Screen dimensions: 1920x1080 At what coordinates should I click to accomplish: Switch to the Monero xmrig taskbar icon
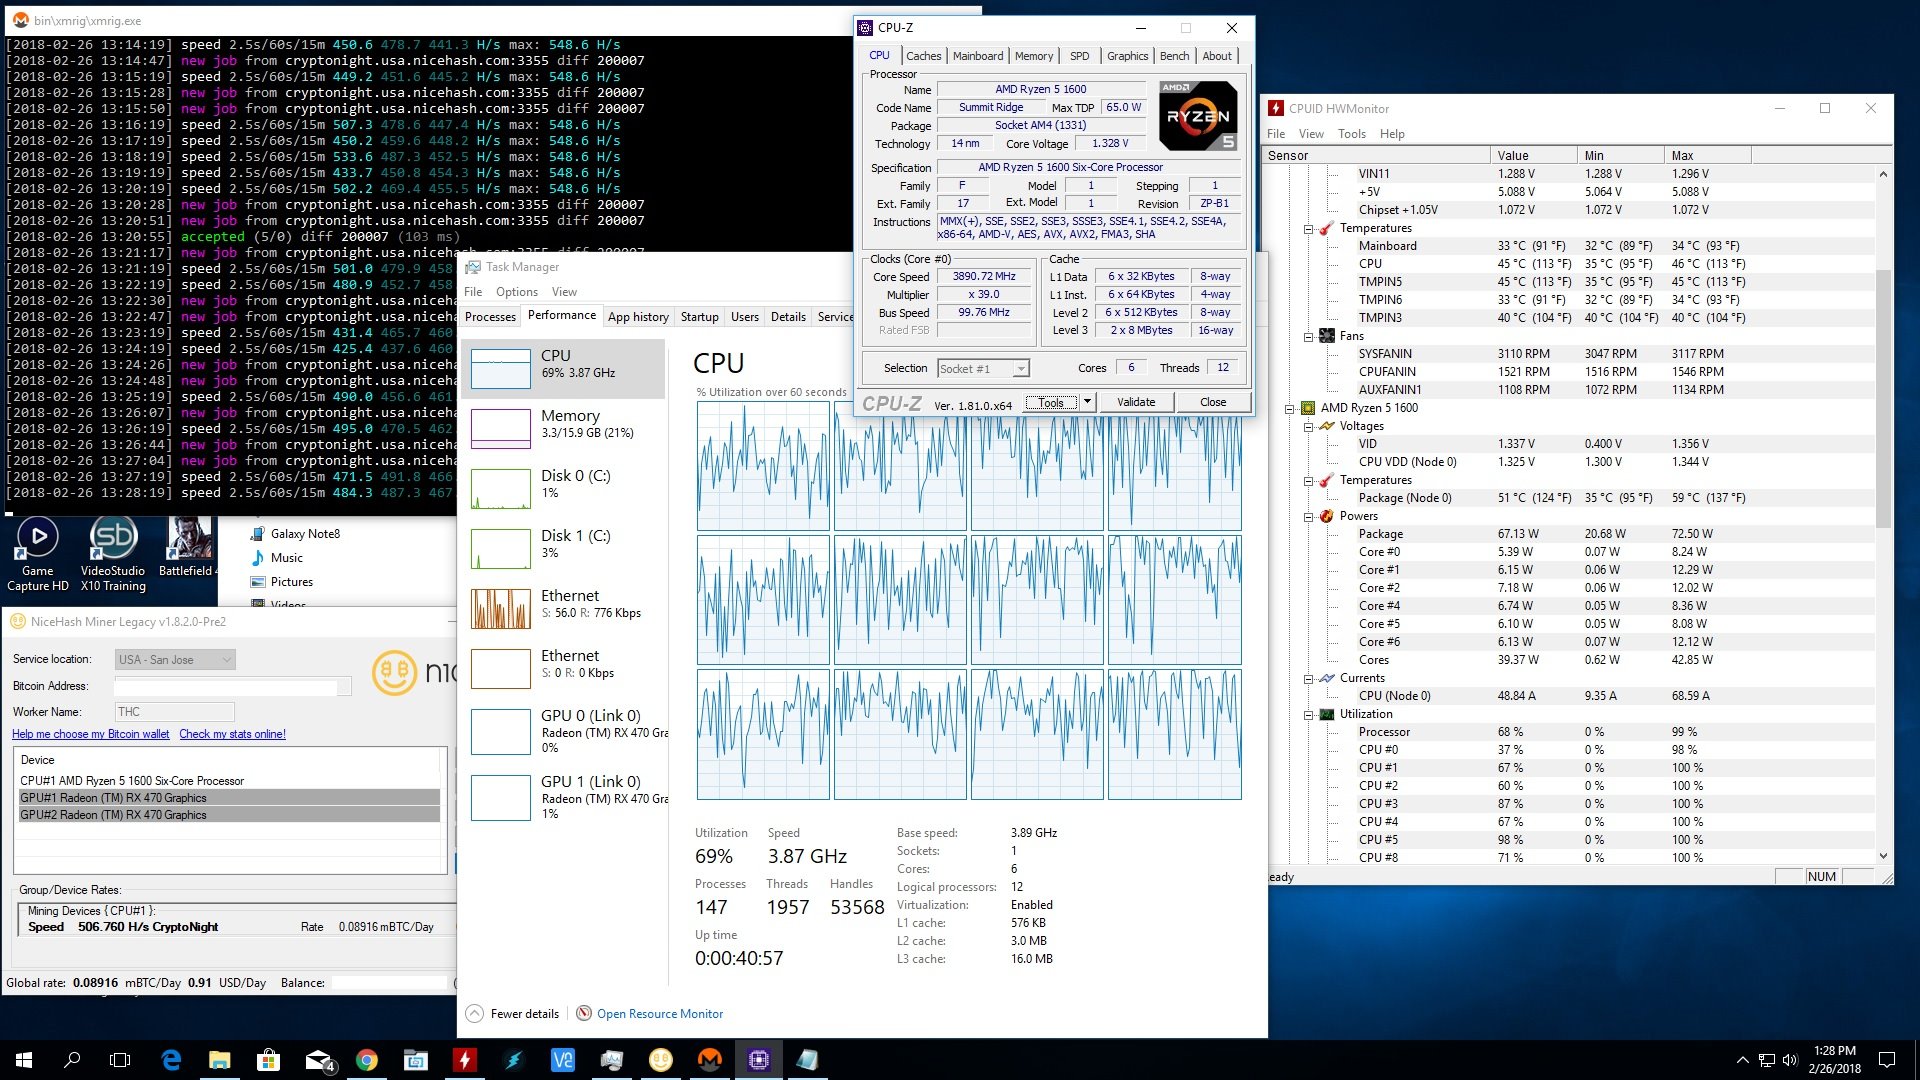coord(710,1060)
